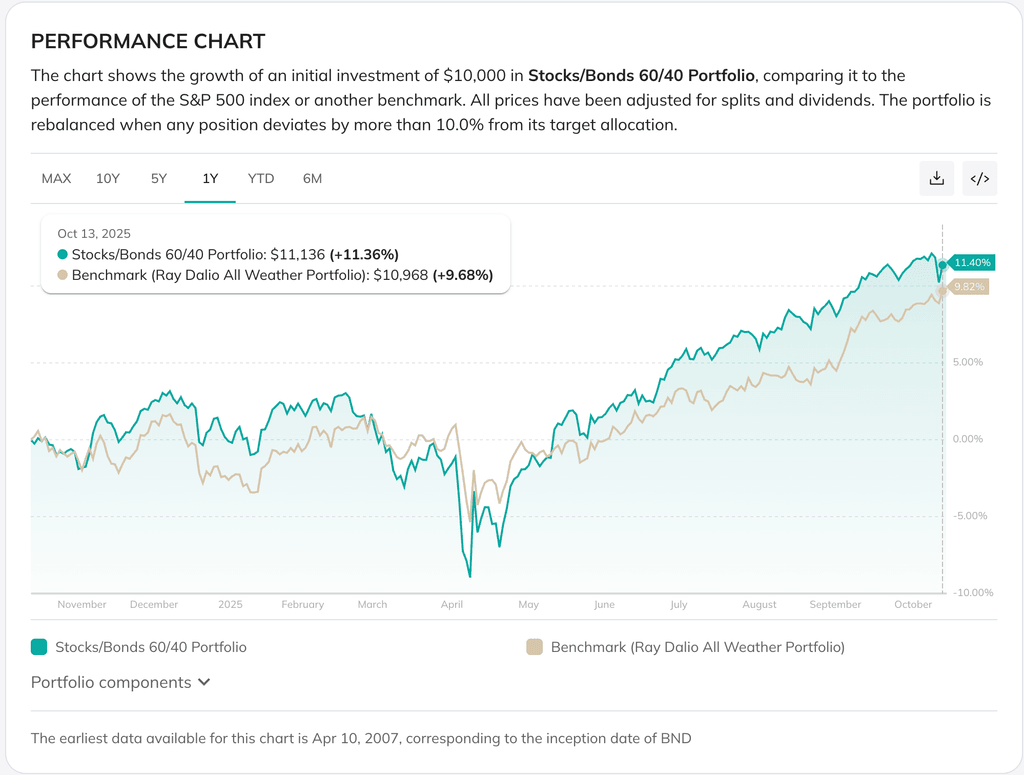Click the April label on the chart axis
This screenshot has height=775, width=1024.
point(452,604)
